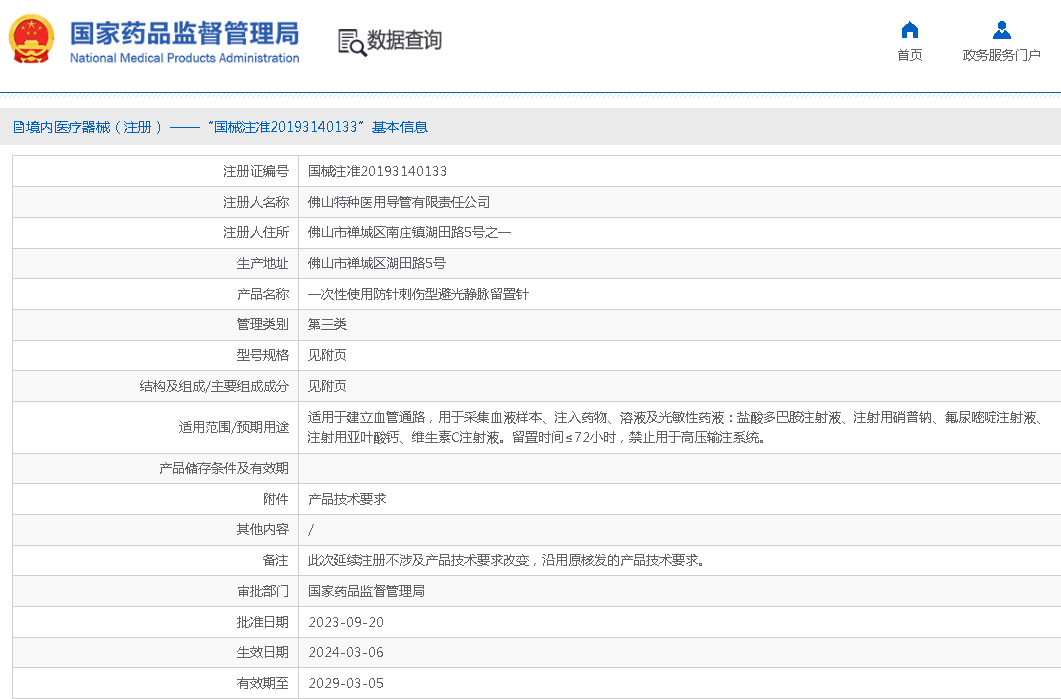1061x699 pixels.
Task: Select the 产品名称 label
Action: click(263, 294)
